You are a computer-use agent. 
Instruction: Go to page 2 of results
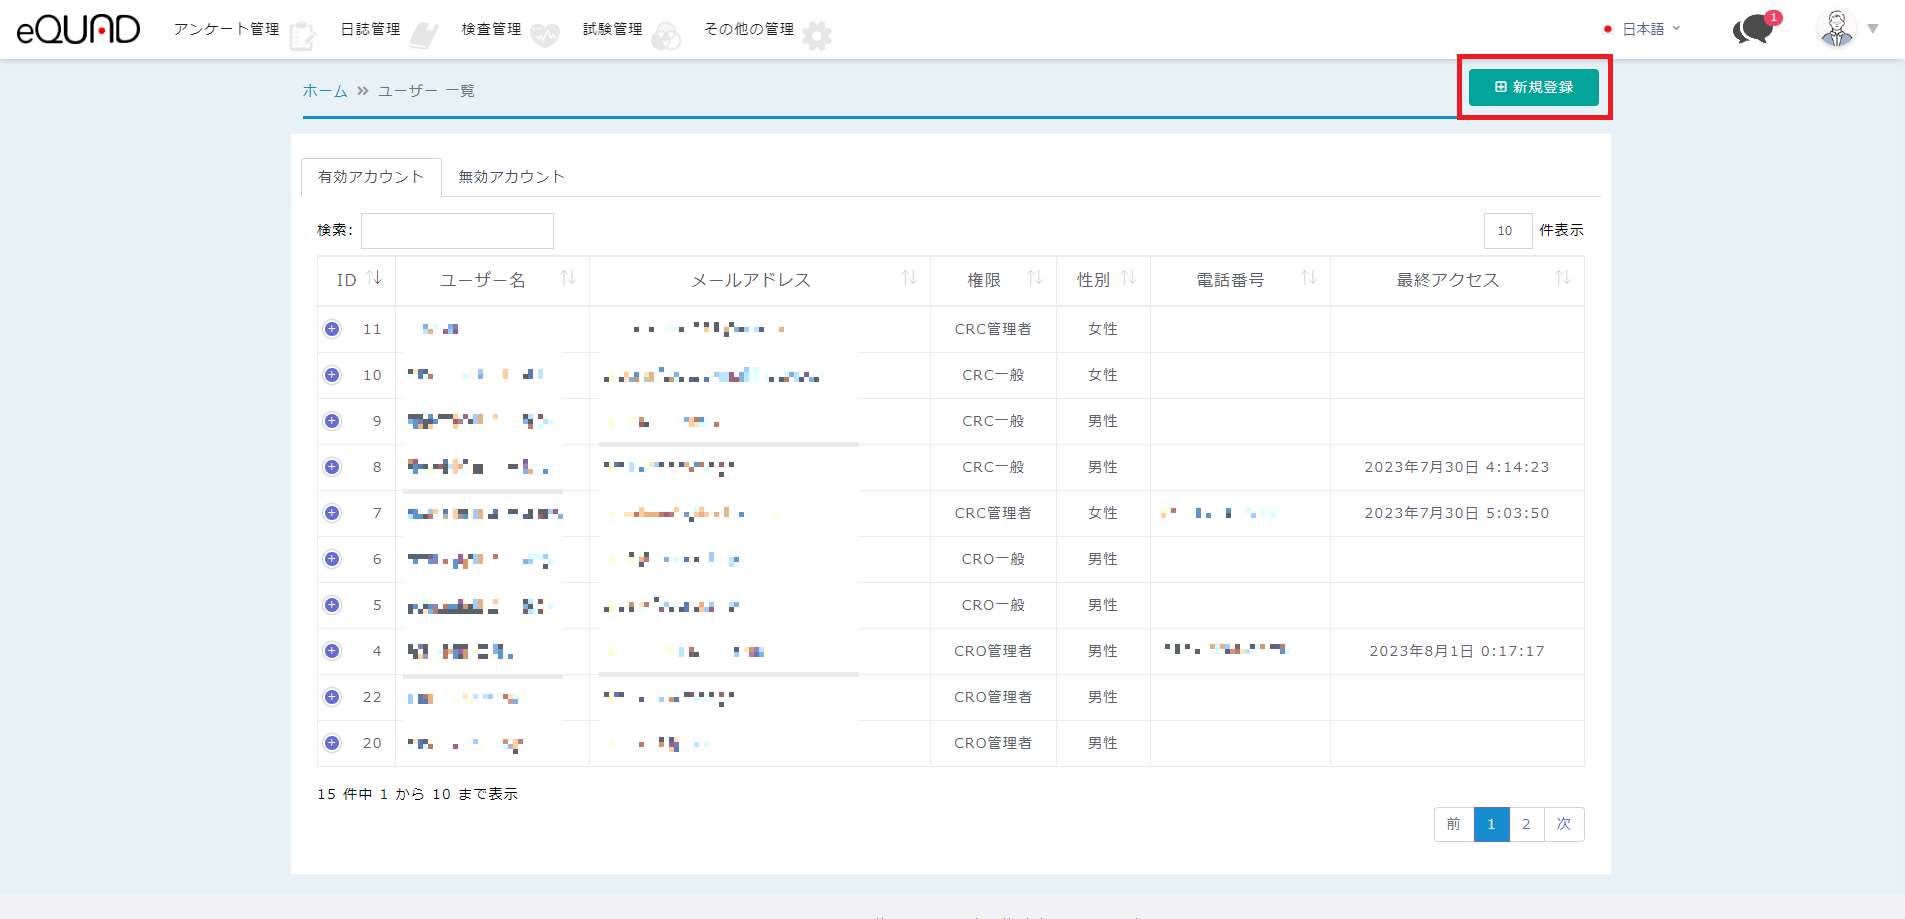[x=1526, y=824]
